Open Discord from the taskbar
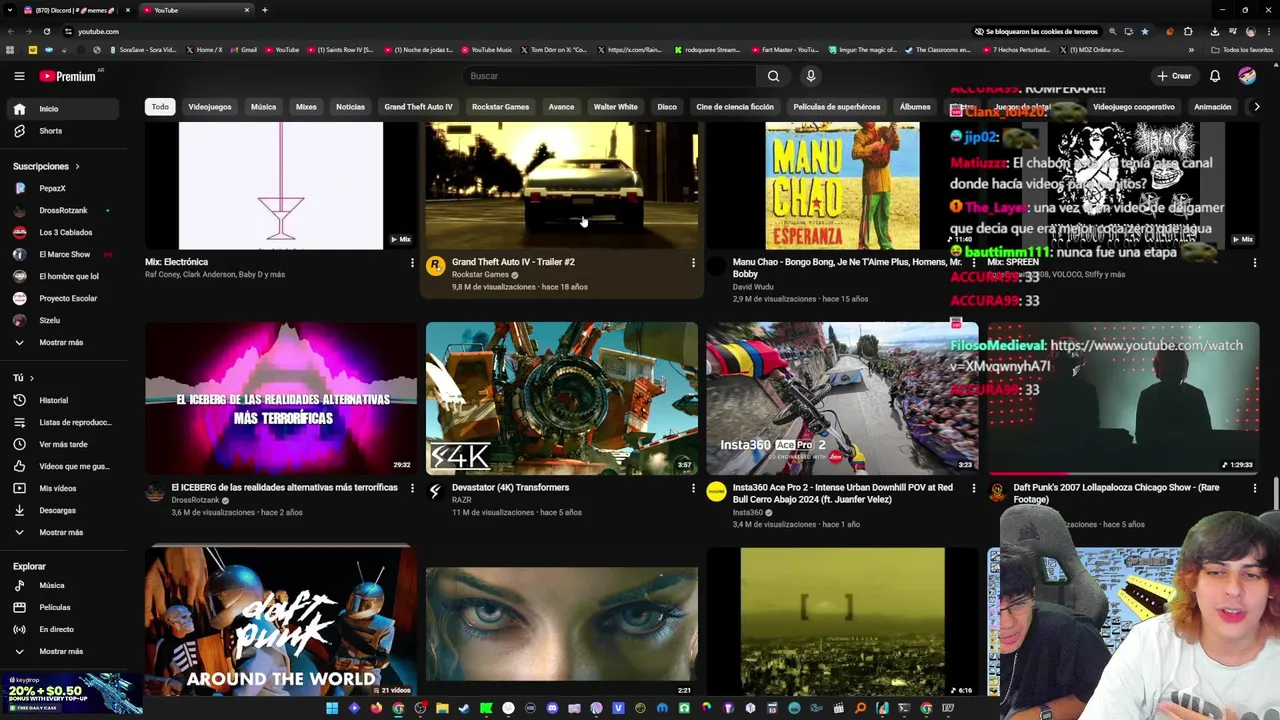The height and width of the screenshot is (720, 1280). pos(552,708)
